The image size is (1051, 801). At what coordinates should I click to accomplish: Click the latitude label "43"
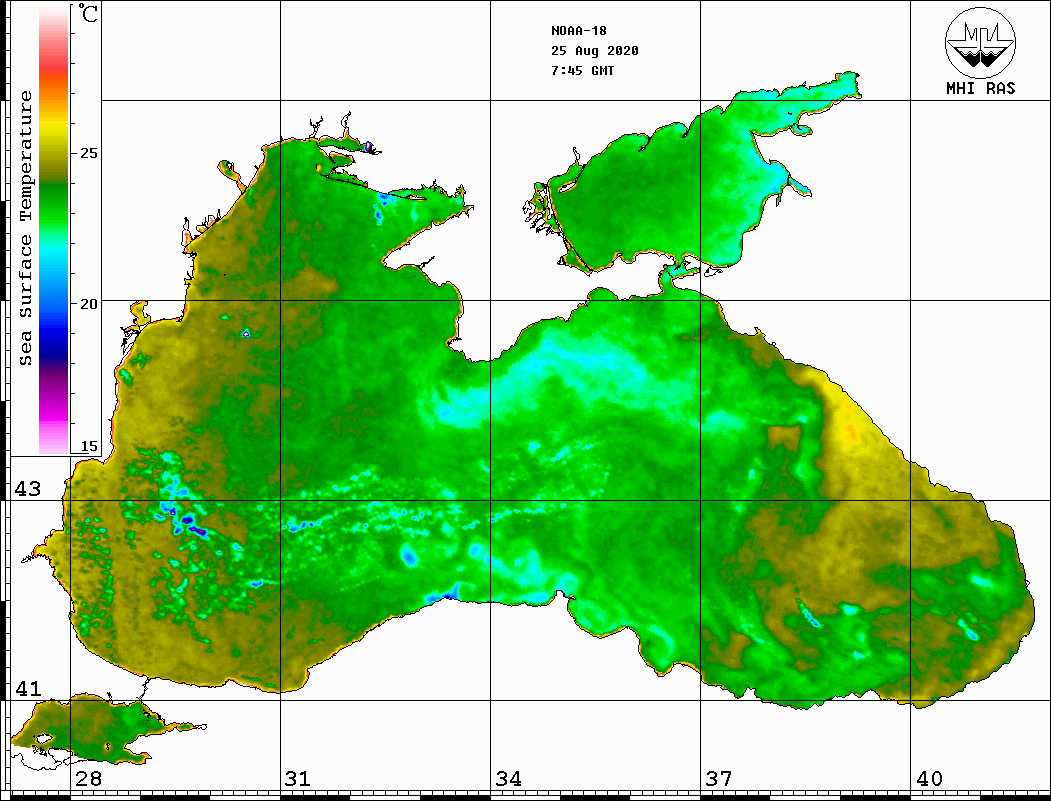28,489
